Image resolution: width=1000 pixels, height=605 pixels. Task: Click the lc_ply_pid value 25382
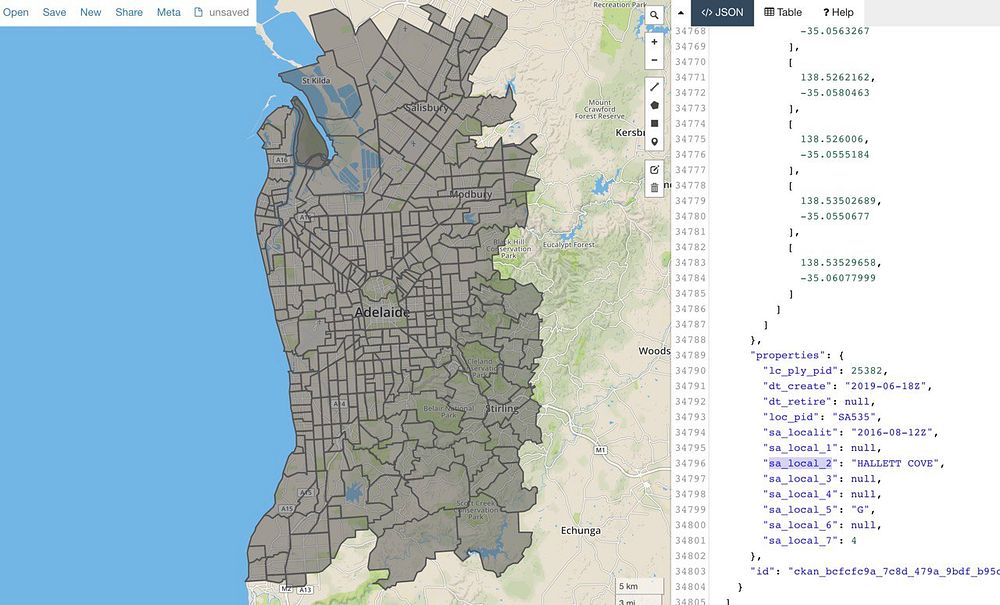point(867,370)
